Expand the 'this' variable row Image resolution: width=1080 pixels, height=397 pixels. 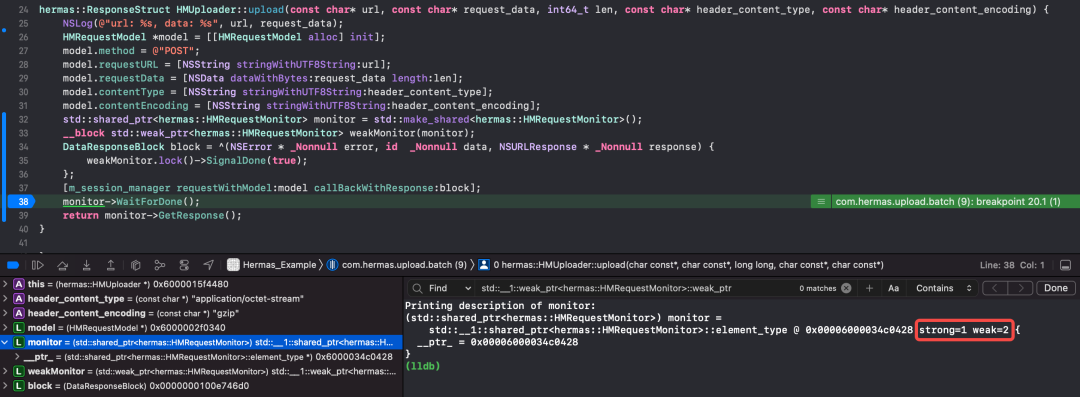(x=6, y=283)
